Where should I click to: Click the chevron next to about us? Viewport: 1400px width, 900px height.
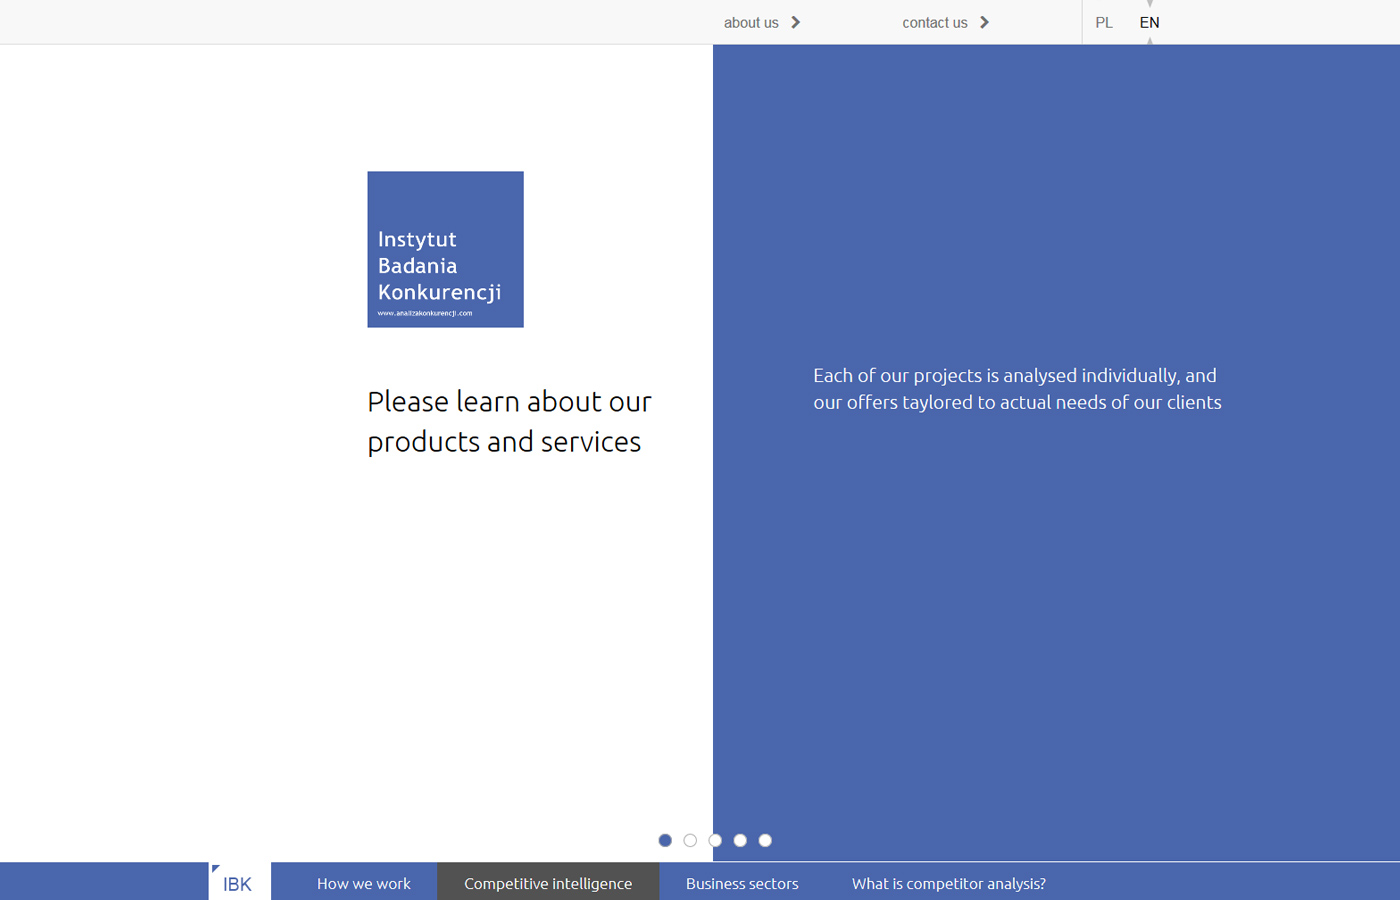point(796,22)
